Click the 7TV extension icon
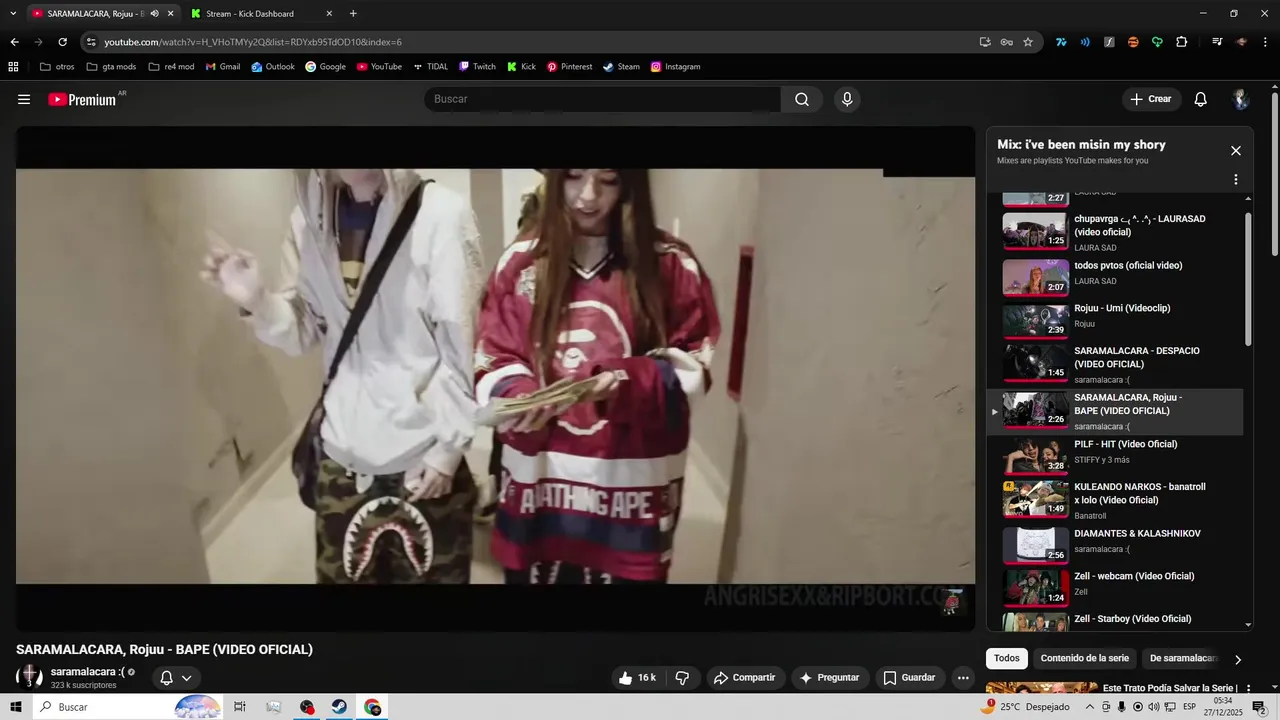The image size is (1280, 720). click(1061, 42)
